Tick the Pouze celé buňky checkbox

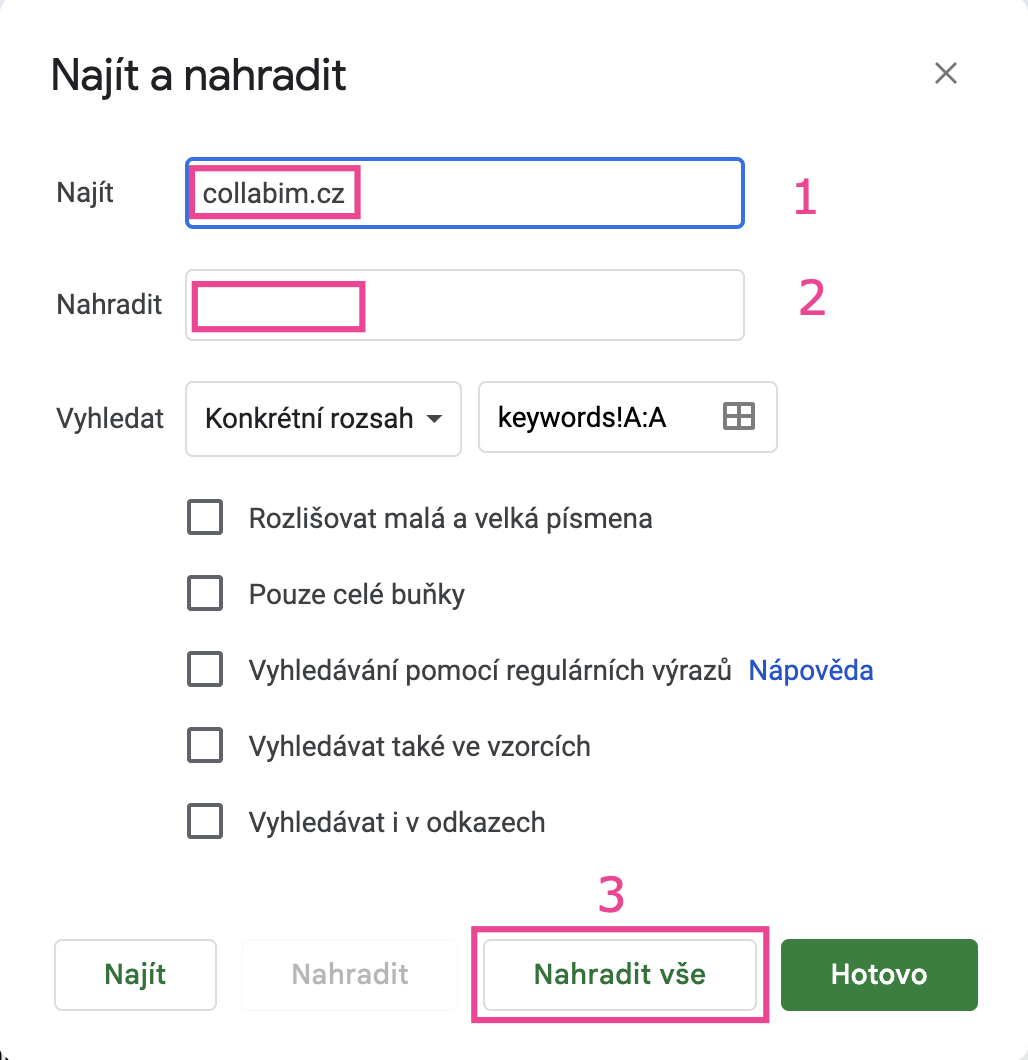click(x=205, y=593)
